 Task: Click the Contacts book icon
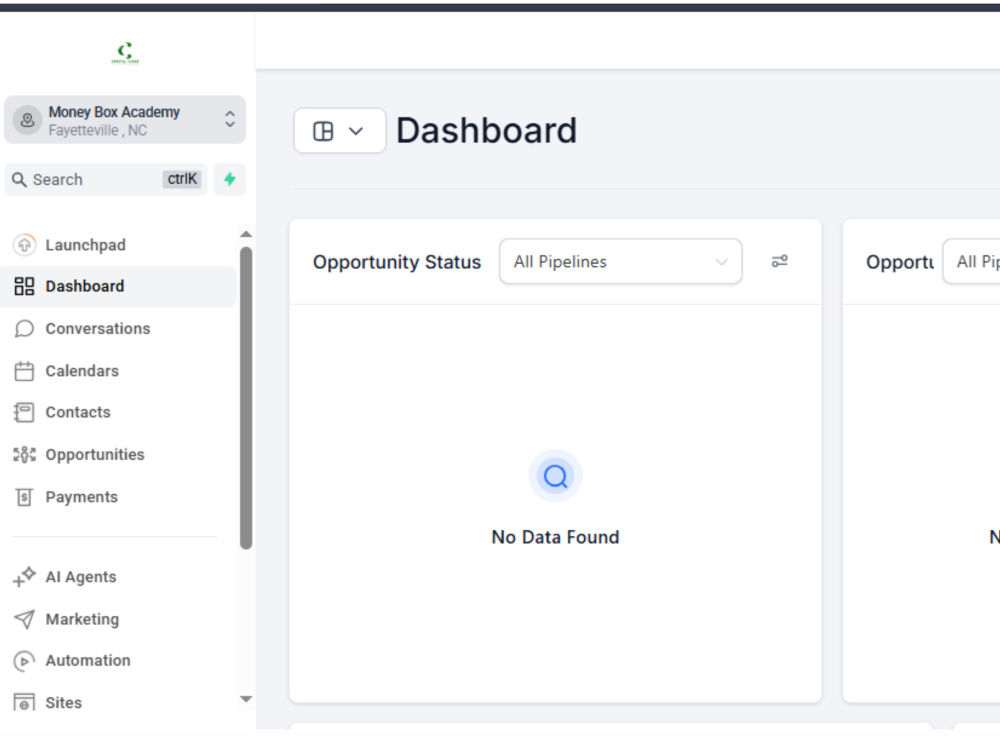click(24, 413)
